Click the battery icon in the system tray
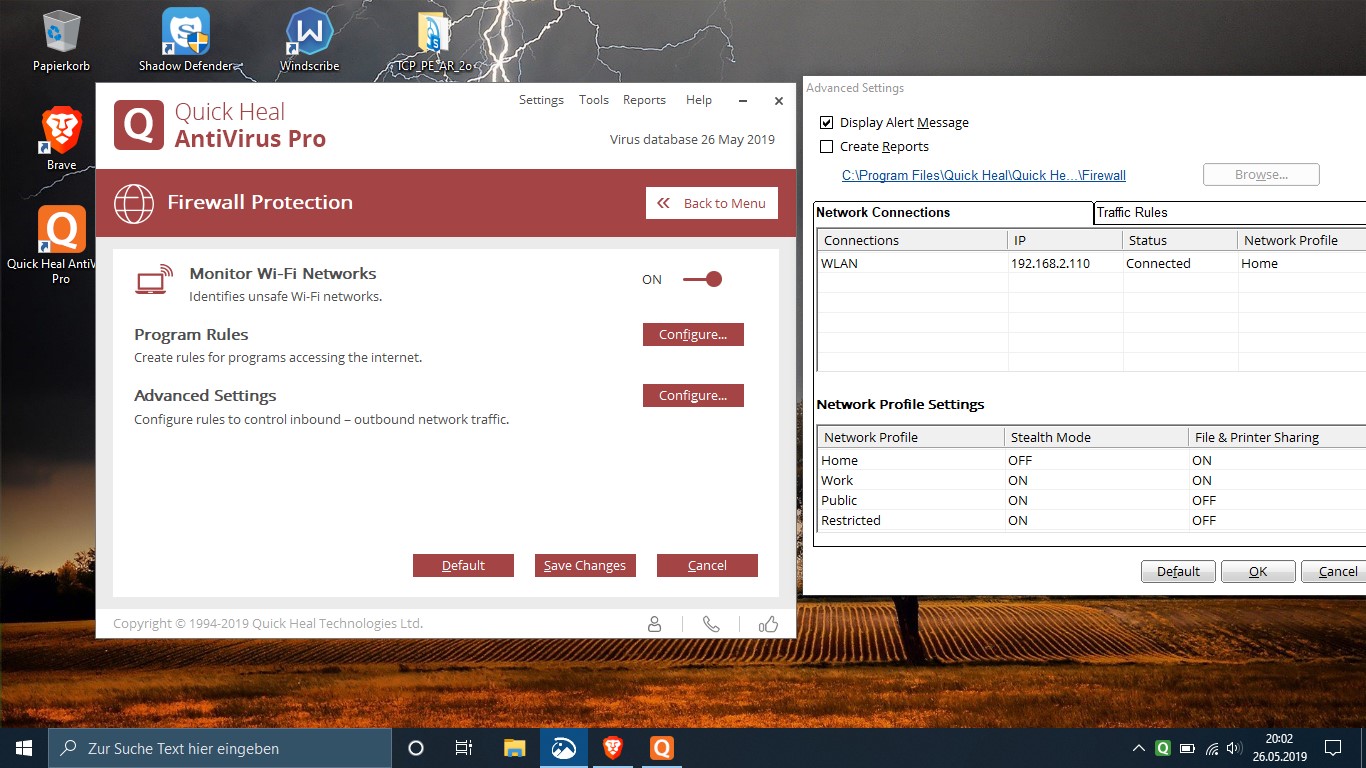The image size is (1366, 768). 1188,748
